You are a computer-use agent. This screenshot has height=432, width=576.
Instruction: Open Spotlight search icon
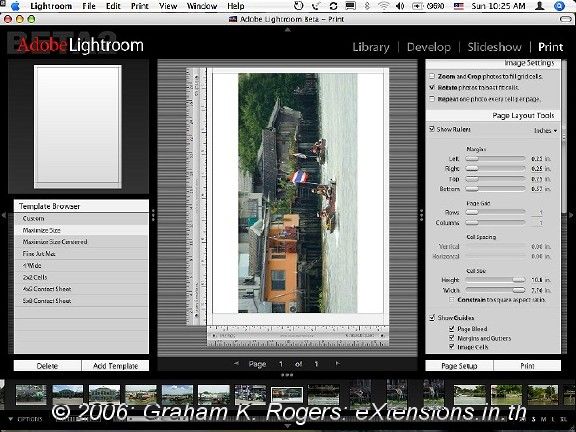coord(559,6)
